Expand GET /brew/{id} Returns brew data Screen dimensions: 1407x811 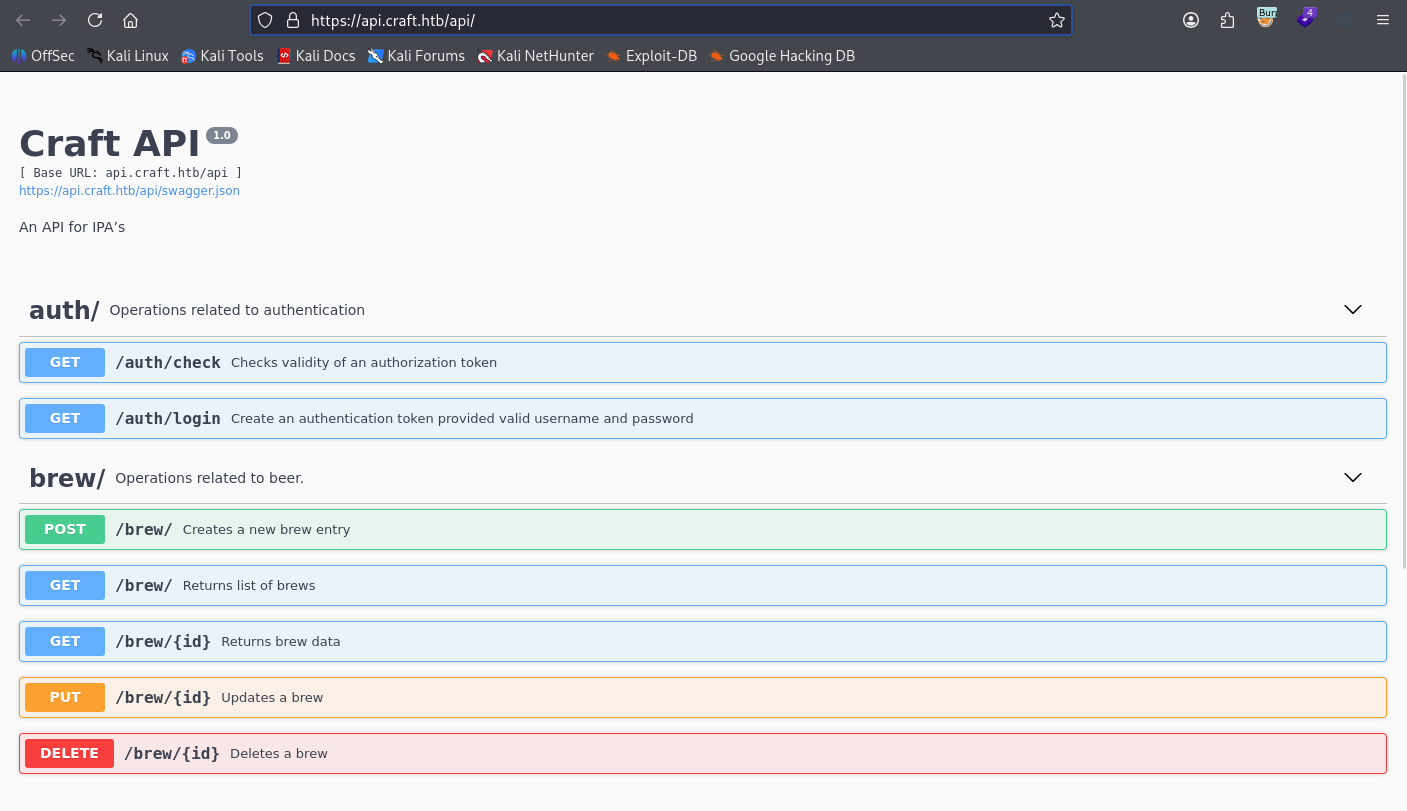[x=702, y=641]
